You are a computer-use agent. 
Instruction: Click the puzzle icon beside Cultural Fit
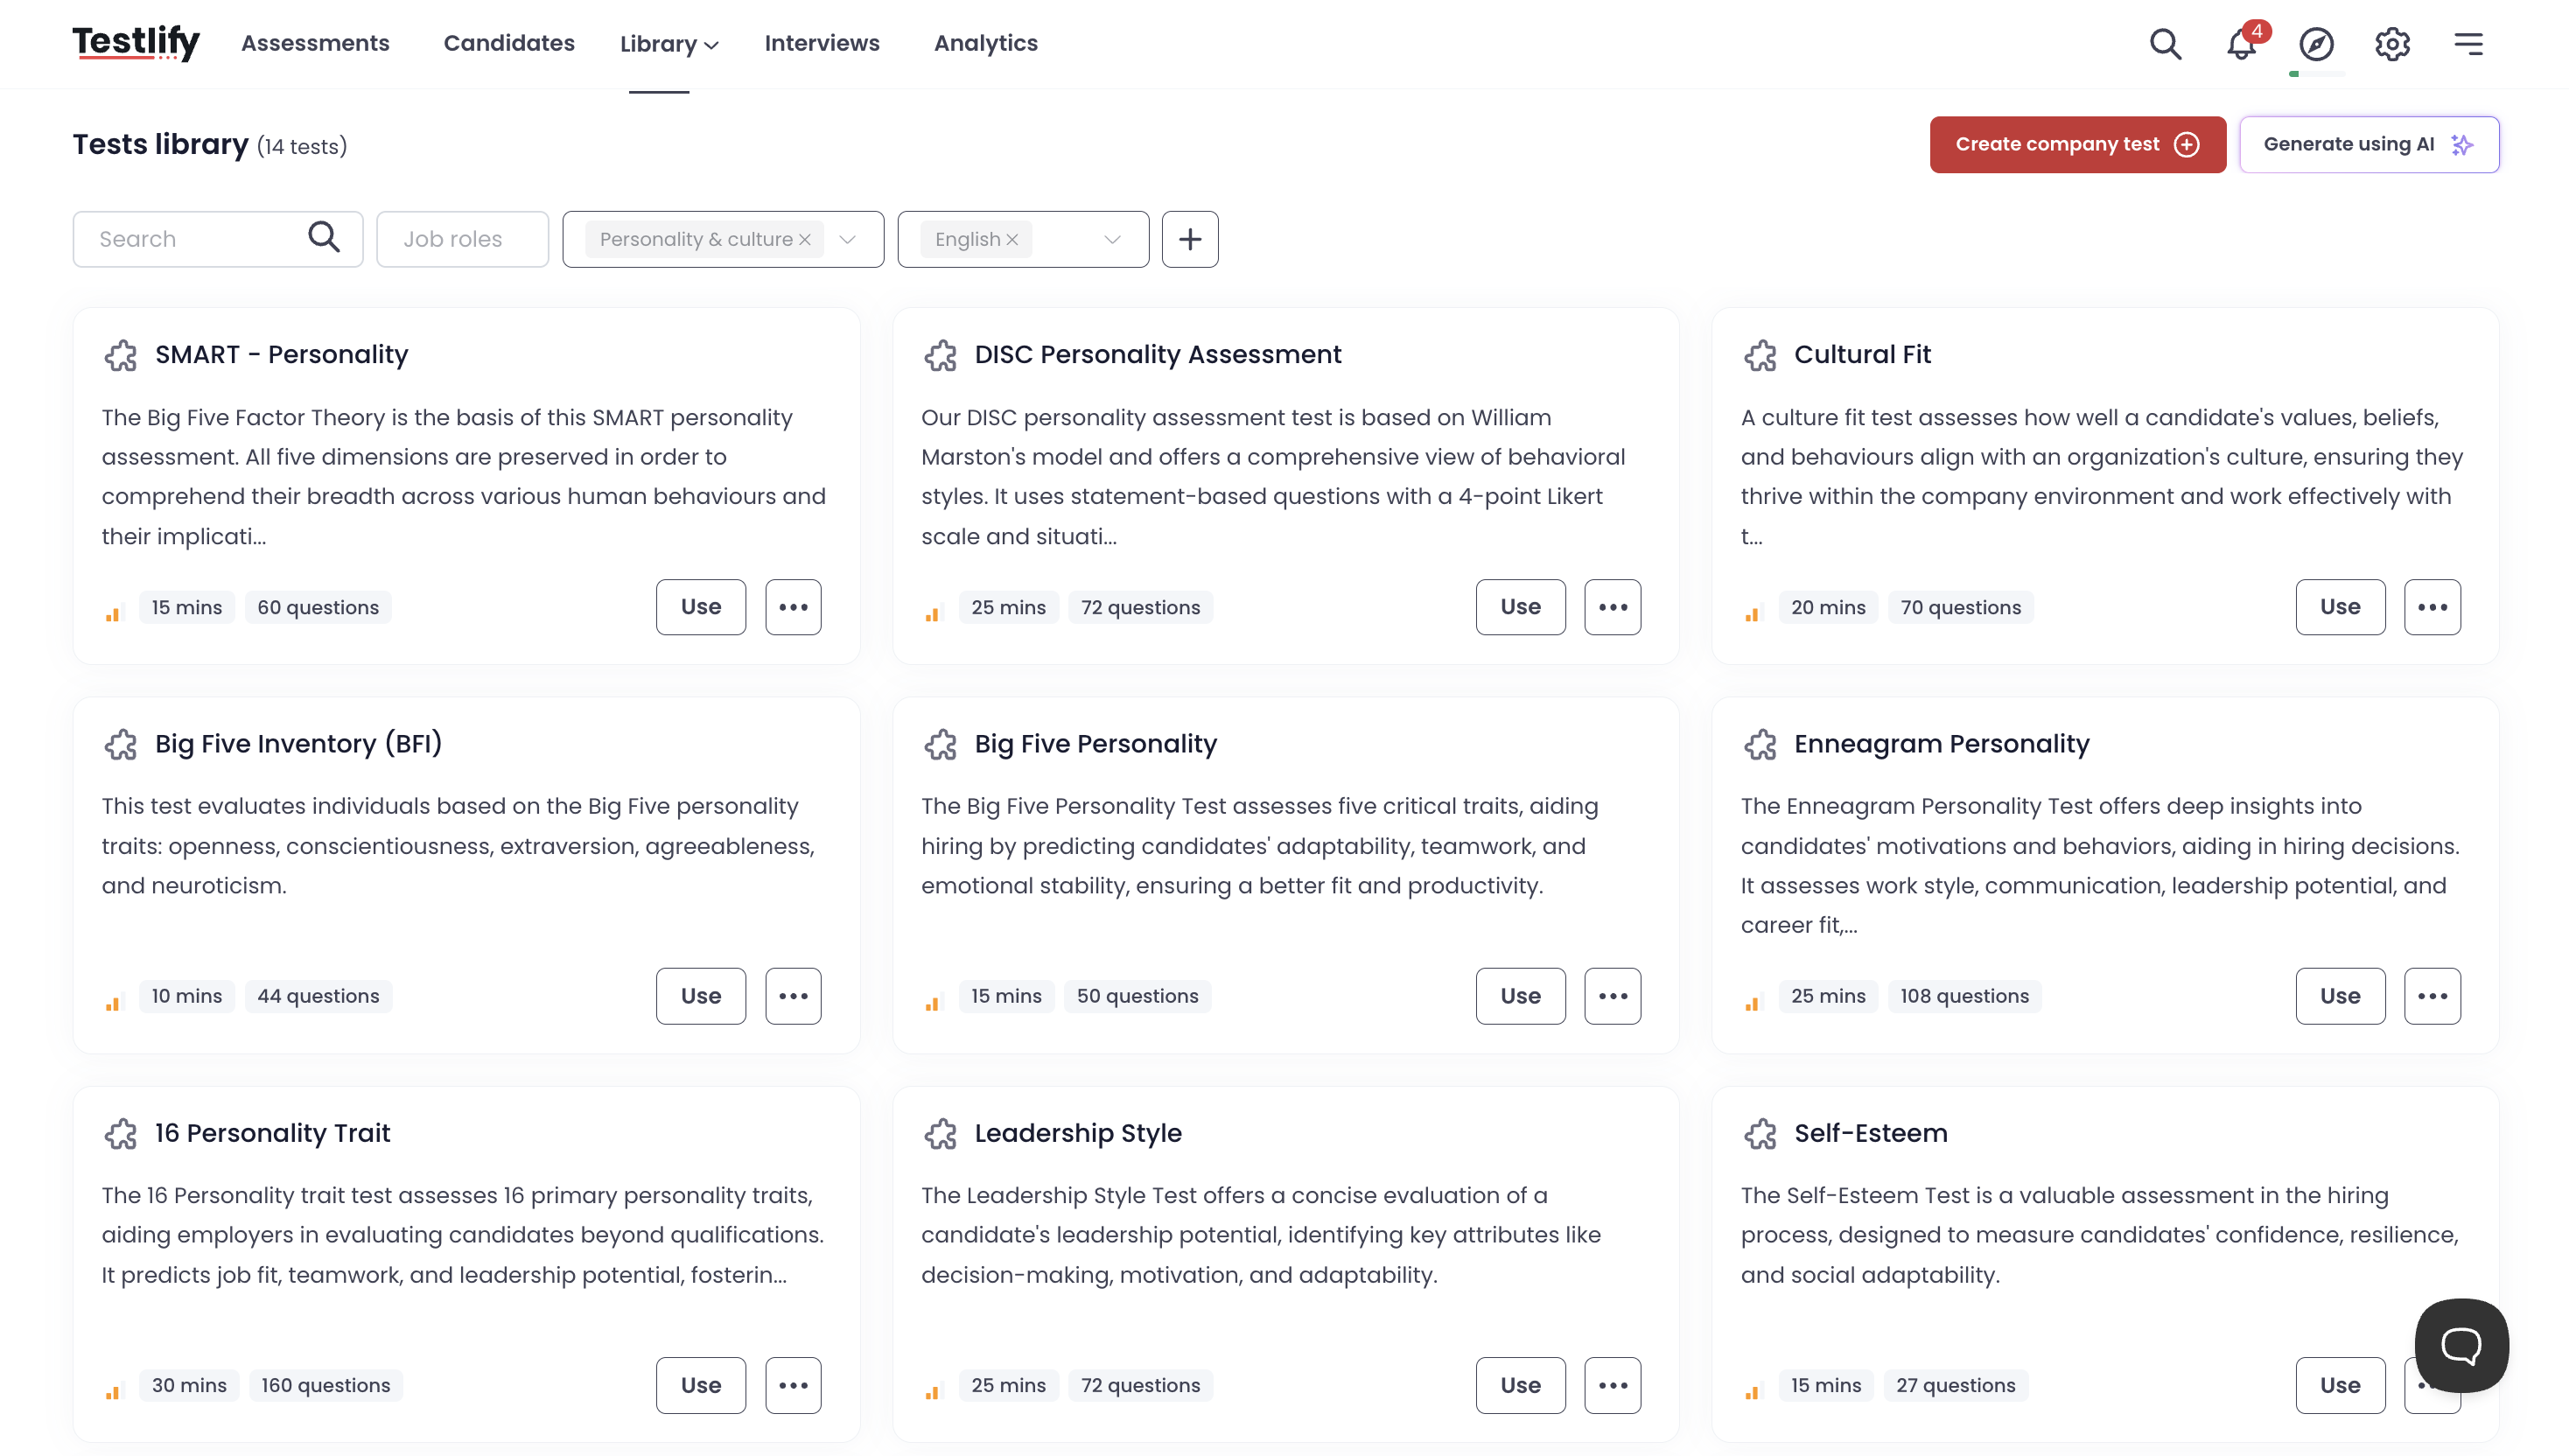(1760, 355)
